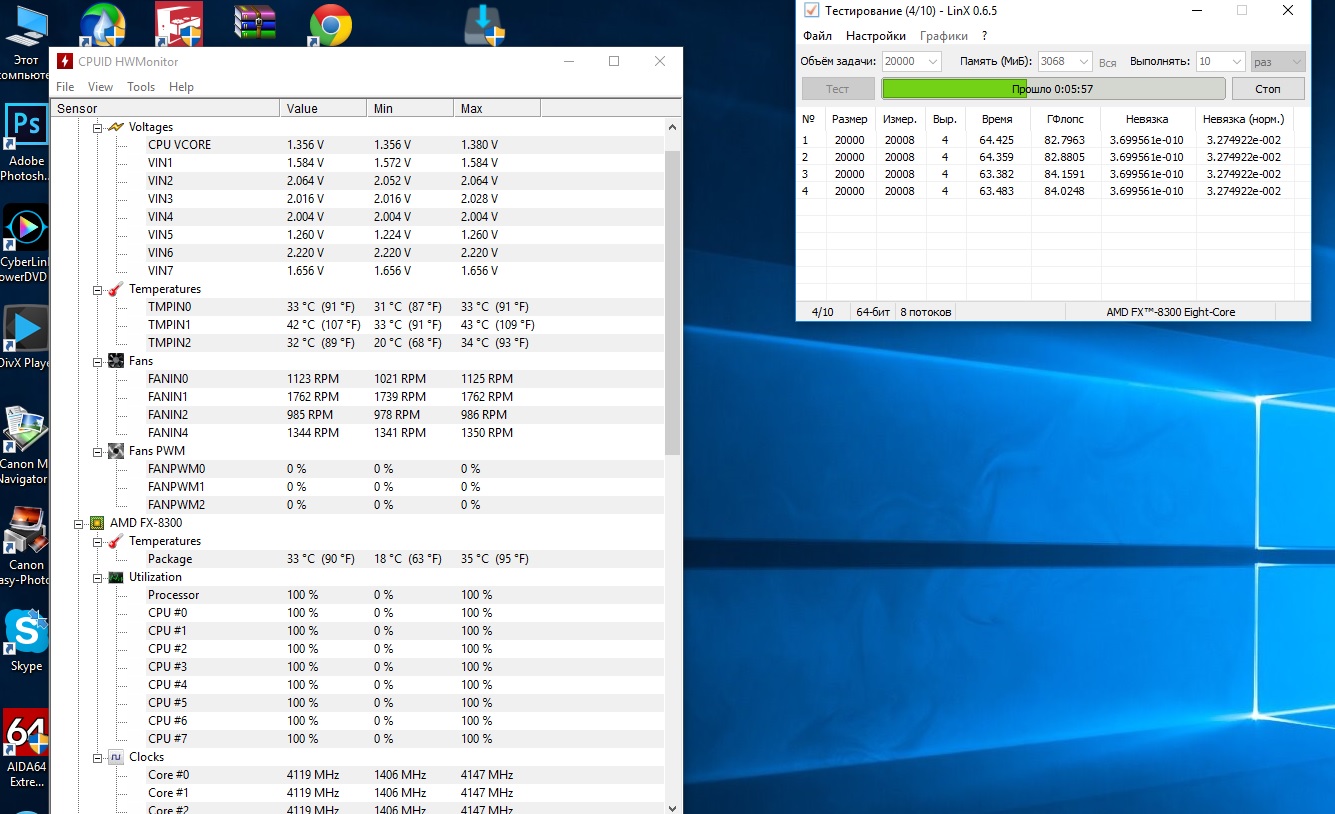This screenshot has width=1335, height=814.
Task: Open the View menu in HWMonitor
Action: pos(101,87)
